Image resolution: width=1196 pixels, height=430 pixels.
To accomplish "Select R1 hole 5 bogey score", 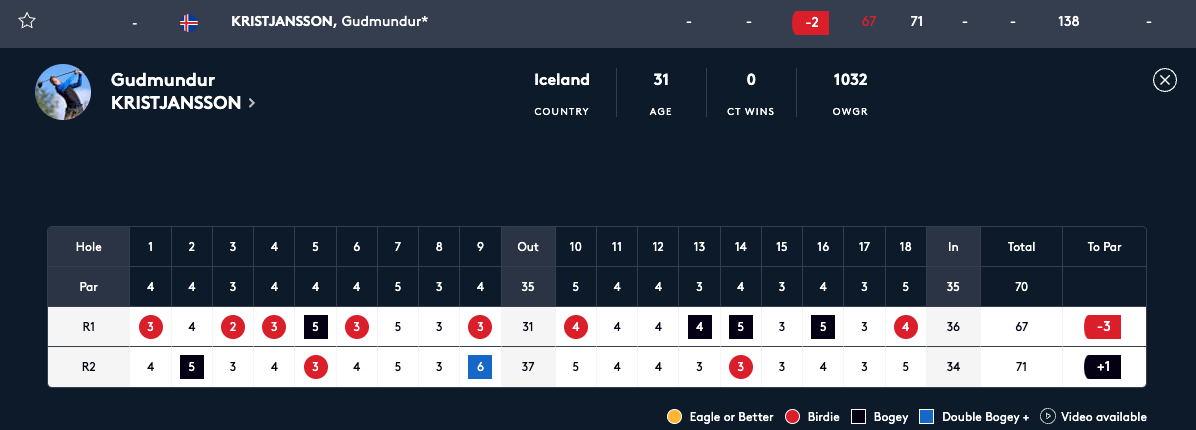I will 315,327.
